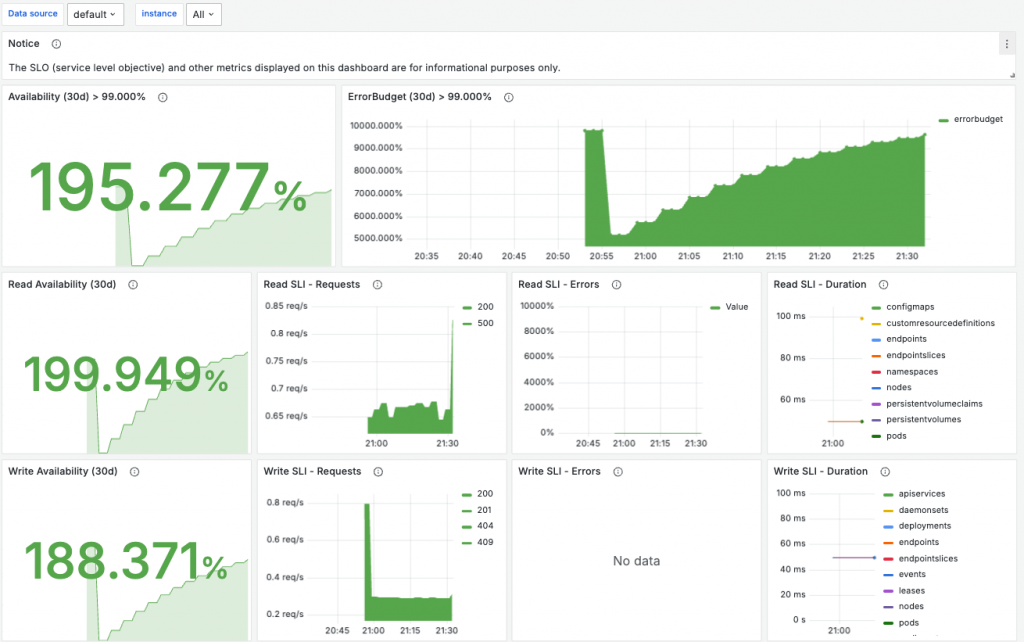Show info icon for Read SLI - Requests
Screen dimensions: 1024x642
tap(377, 285)
